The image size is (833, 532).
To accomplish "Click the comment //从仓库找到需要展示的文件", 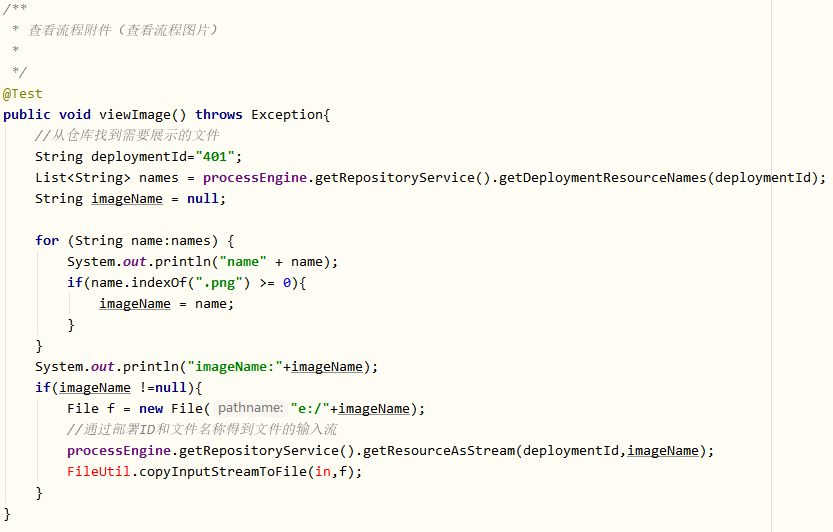I will coord(127,136).
